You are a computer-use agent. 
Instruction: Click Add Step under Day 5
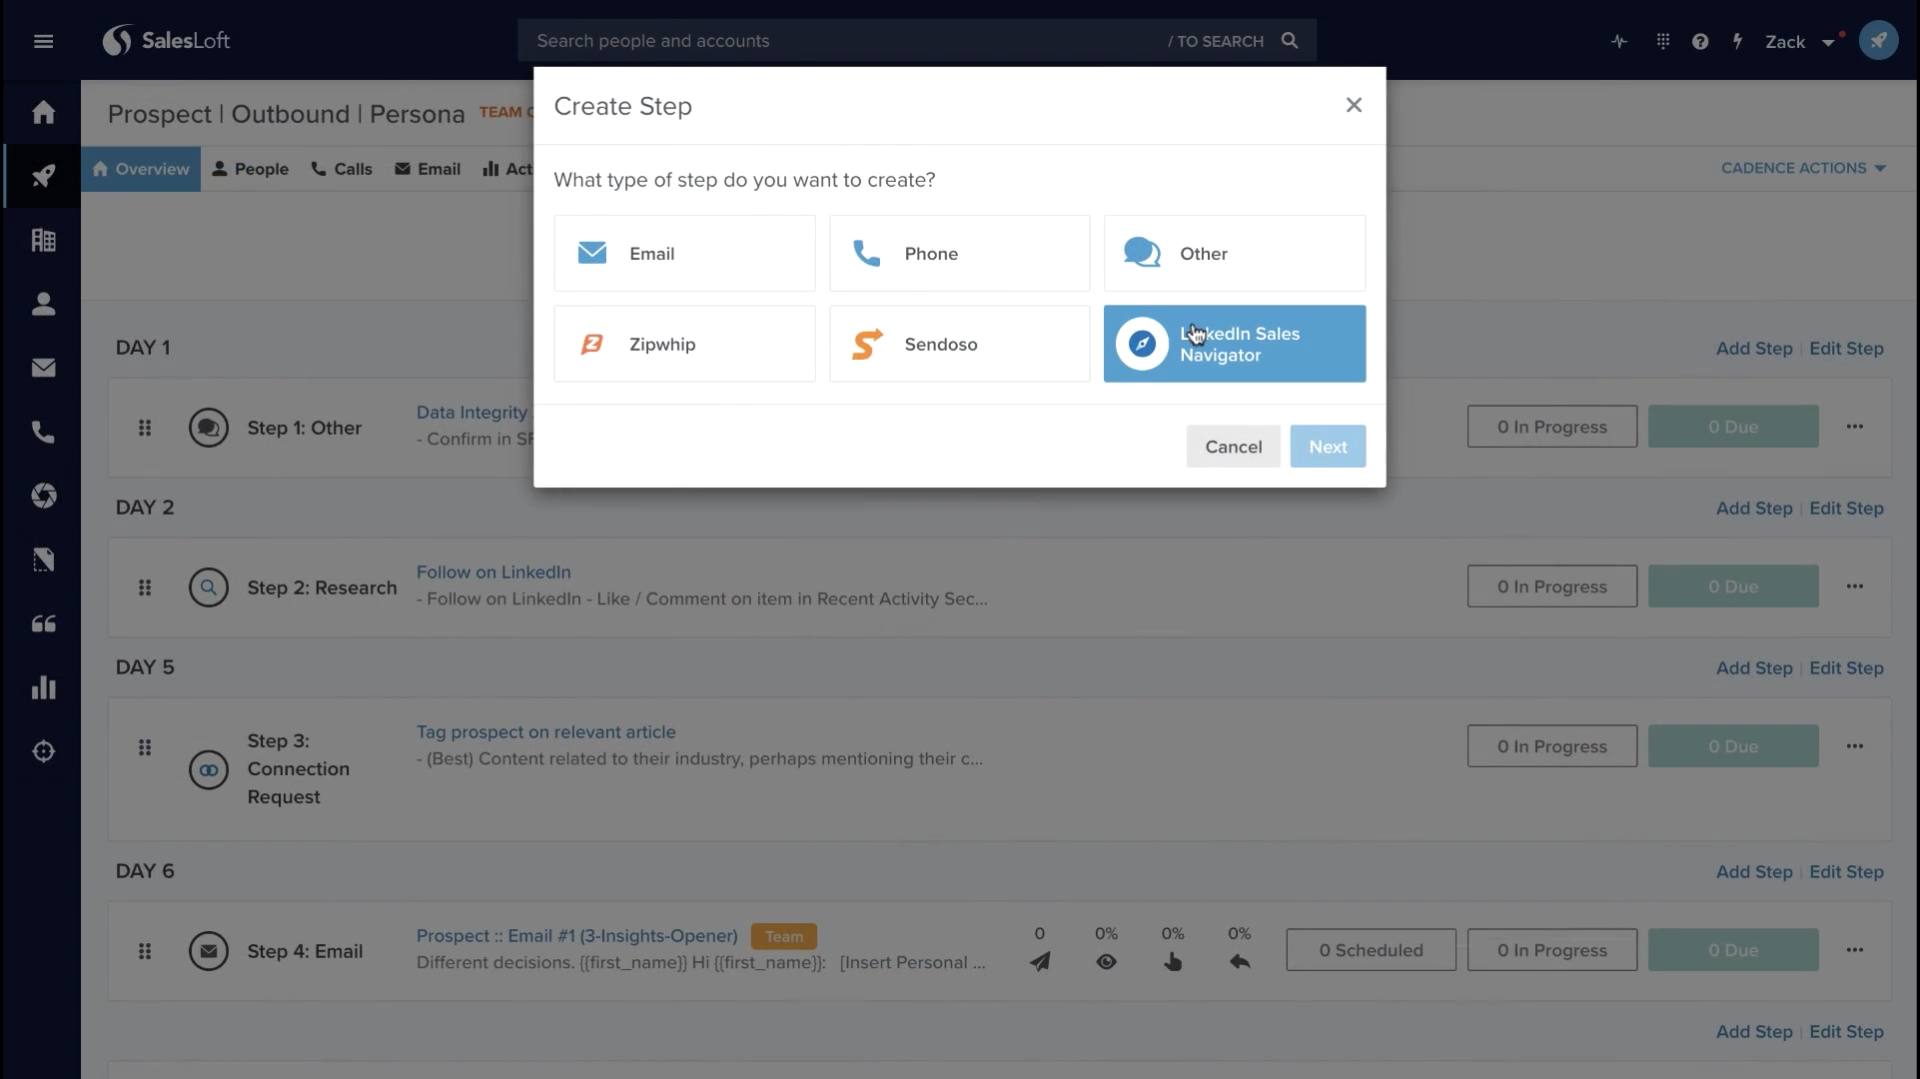[1753, 668]
